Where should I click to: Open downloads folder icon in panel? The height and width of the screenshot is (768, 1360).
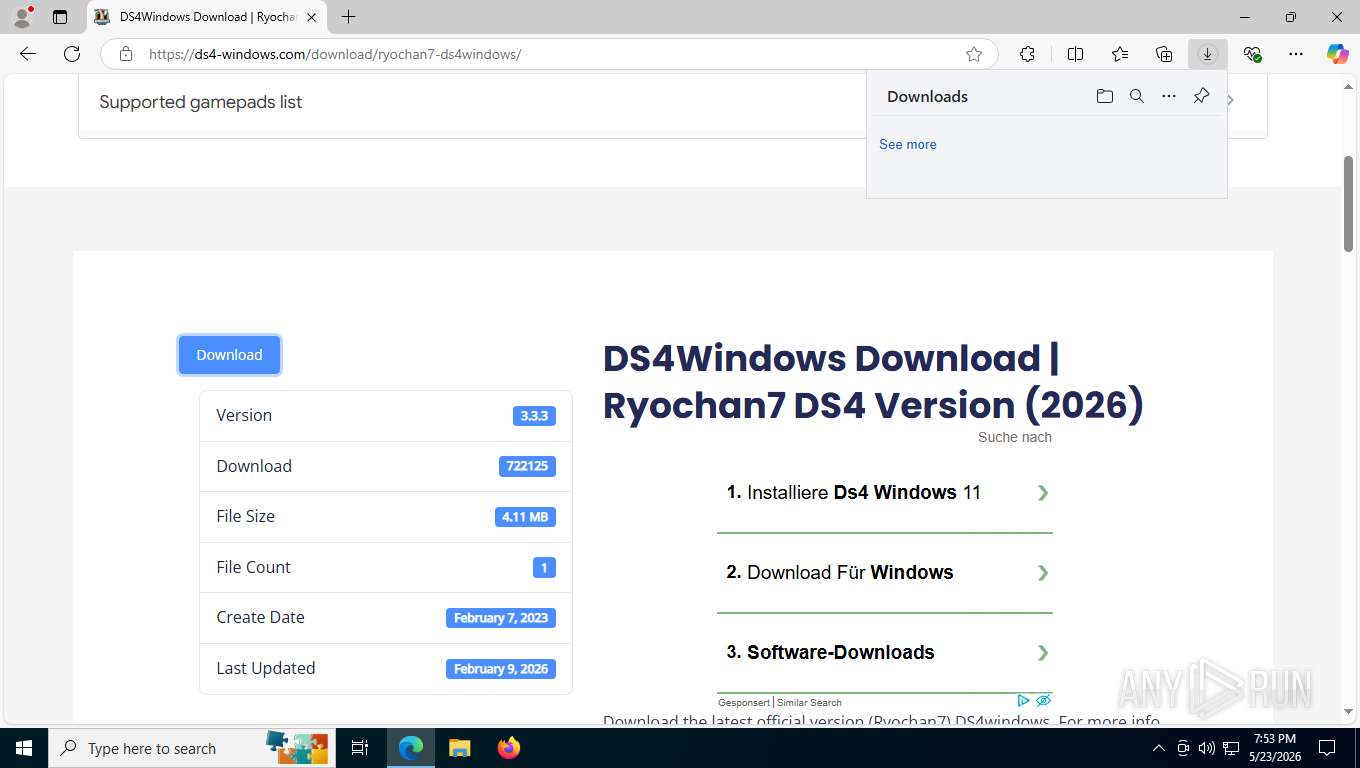(x=1105, y=96)
